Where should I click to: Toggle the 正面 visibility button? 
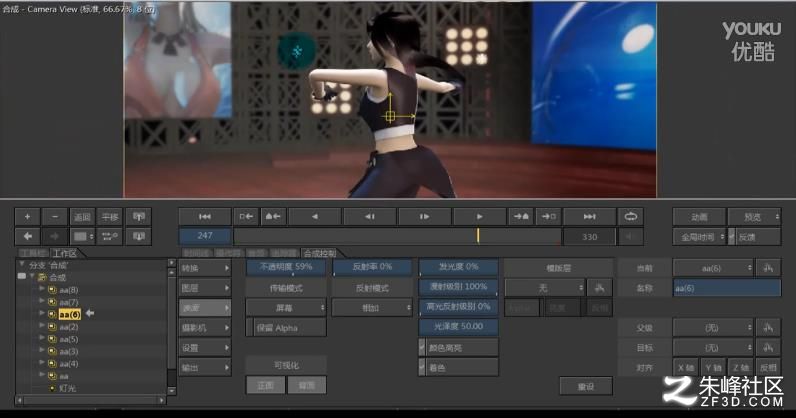(x=266, y=385)
